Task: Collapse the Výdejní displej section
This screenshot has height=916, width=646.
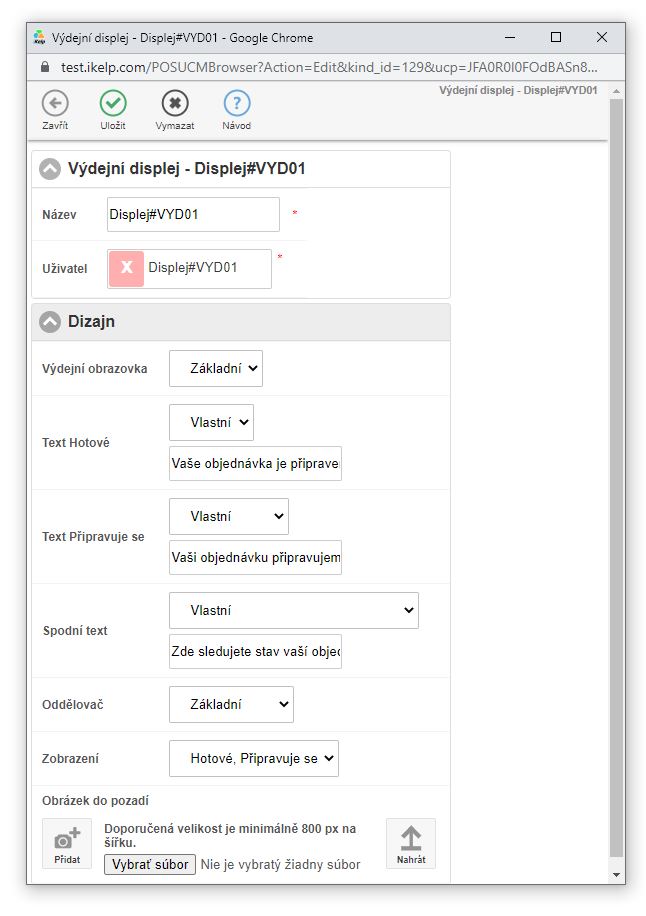Action: [50, 169]
